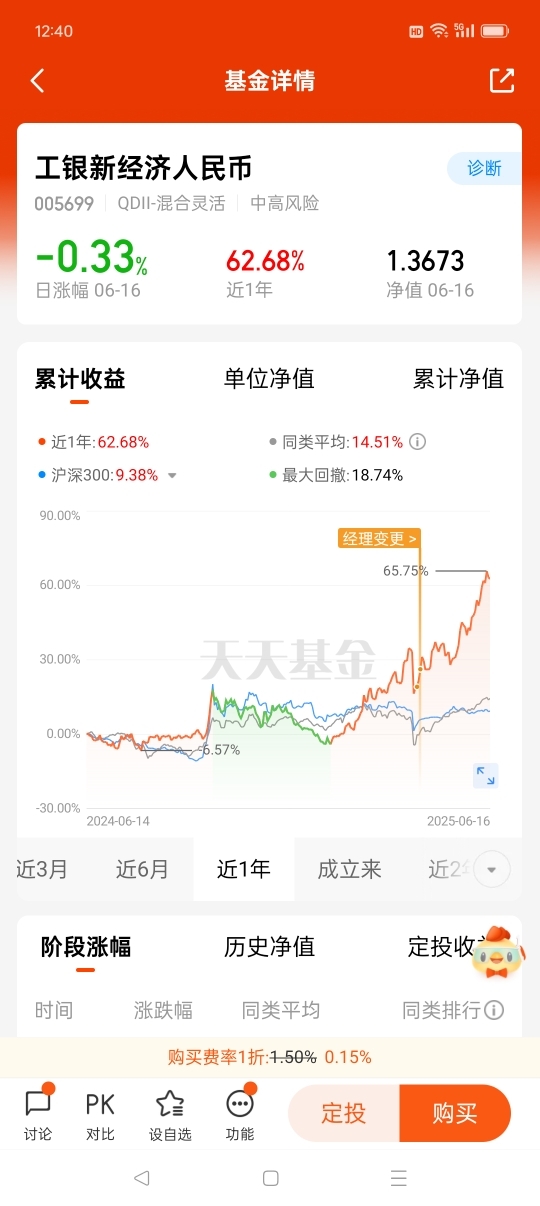Tap the info icon next to 同类排行
The width and height of the screenshot is (540, 1206).
(494, 1010)
